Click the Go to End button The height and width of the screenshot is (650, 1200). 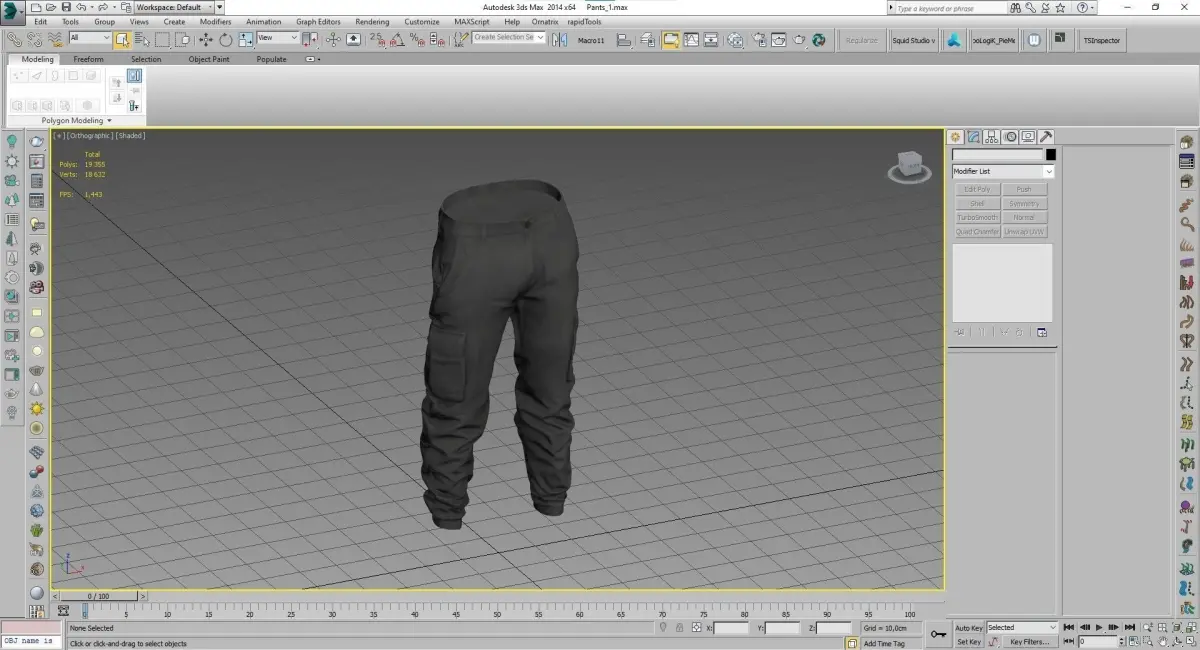pyautogui.click(x=1128, y=628)
